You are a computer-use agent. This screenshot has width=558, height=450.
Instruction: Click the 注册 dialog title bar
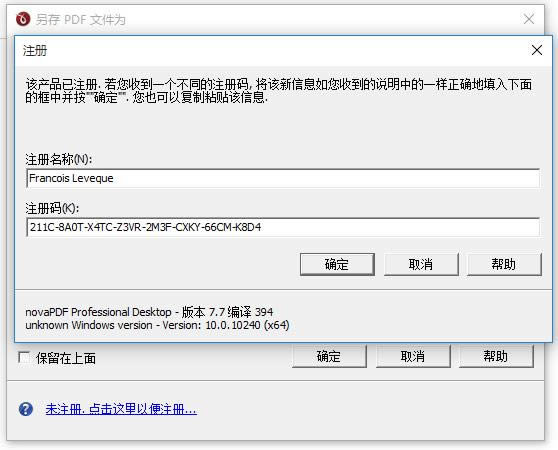click(270, 51)
